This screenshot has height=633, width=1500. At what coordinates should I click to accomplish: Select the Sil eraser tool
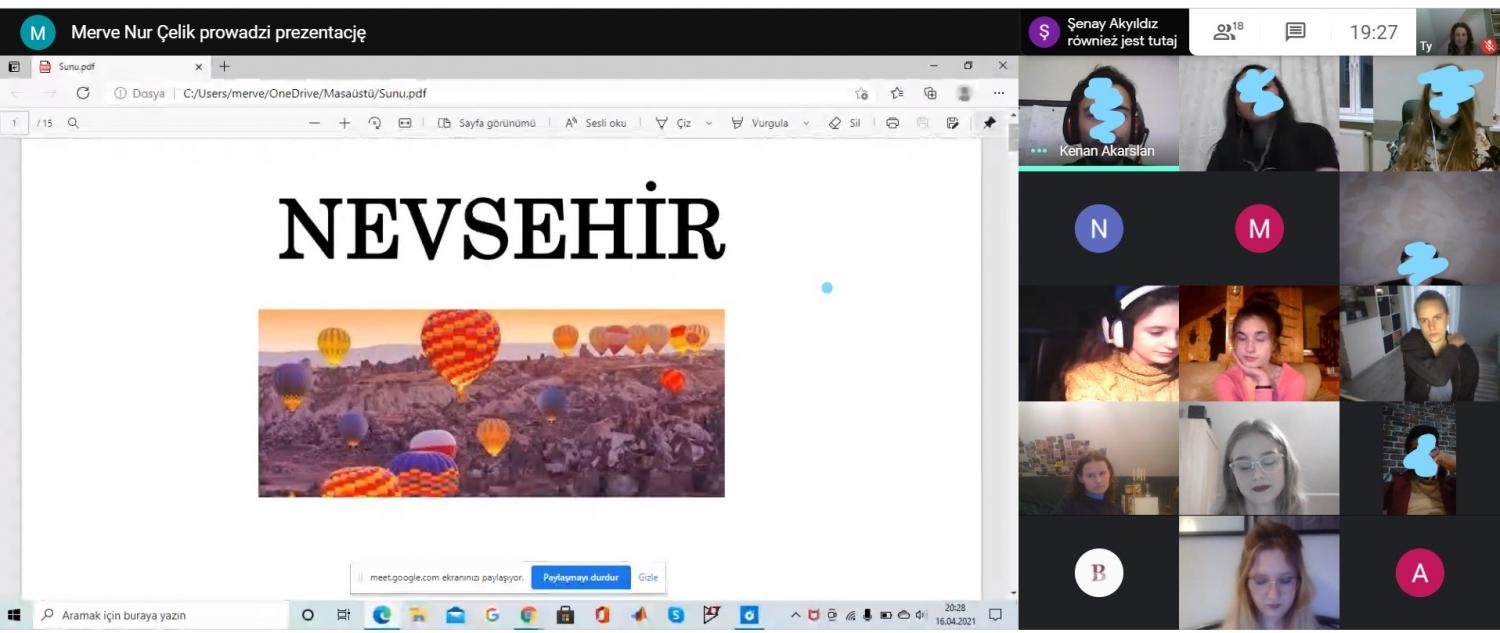click(844, 123)
